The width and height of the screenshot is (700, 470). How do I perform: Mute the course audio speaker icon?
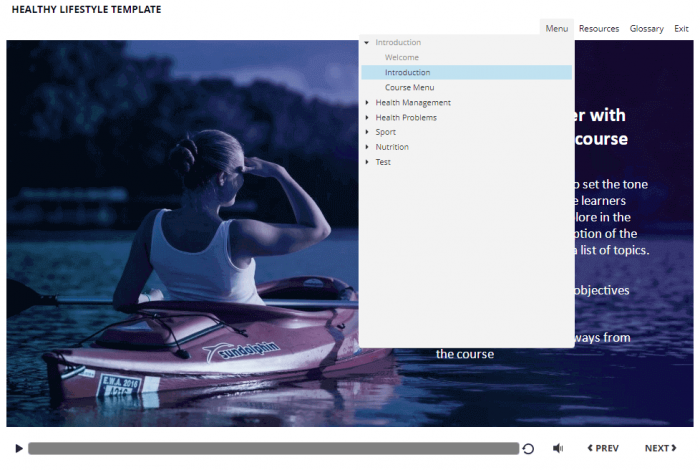tap(558, 449)
